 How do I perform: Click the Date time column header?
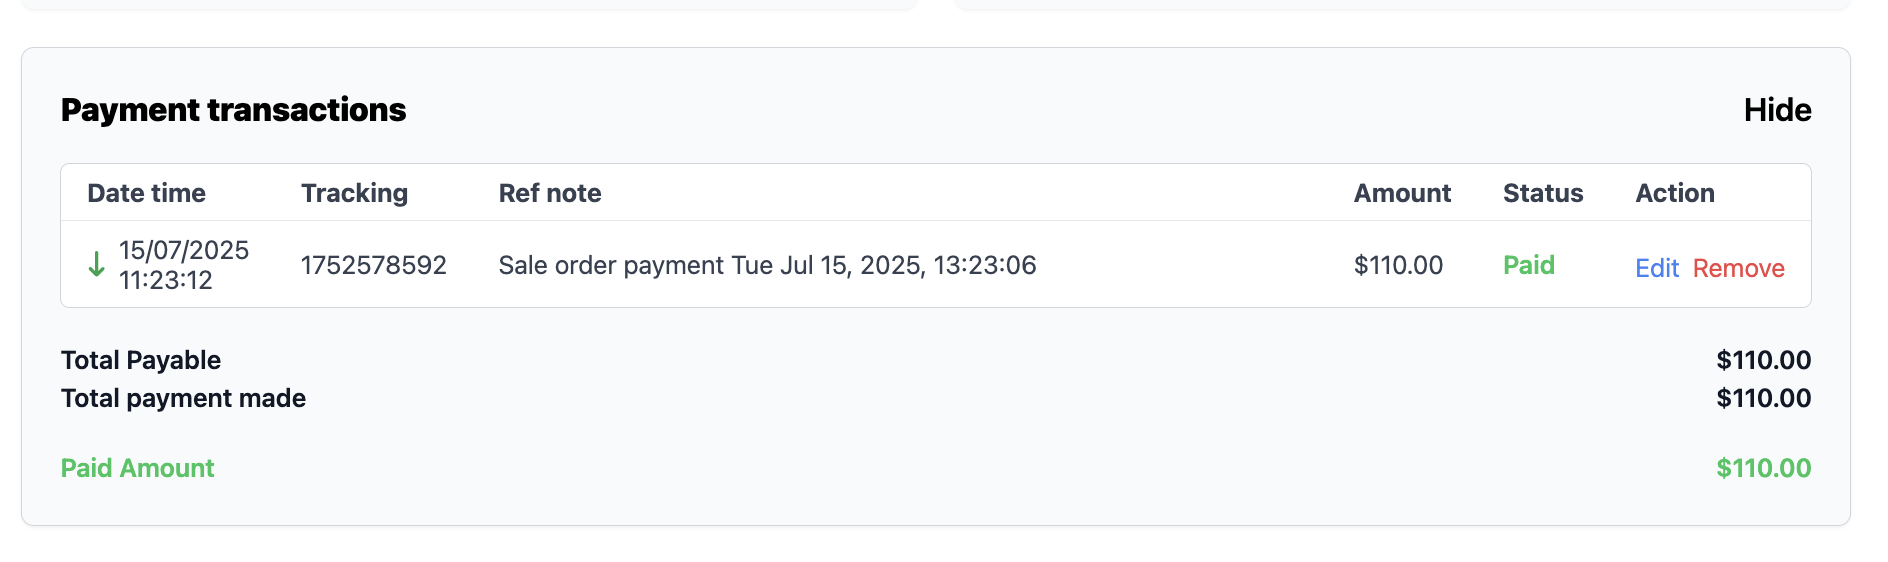click(146, 193)
